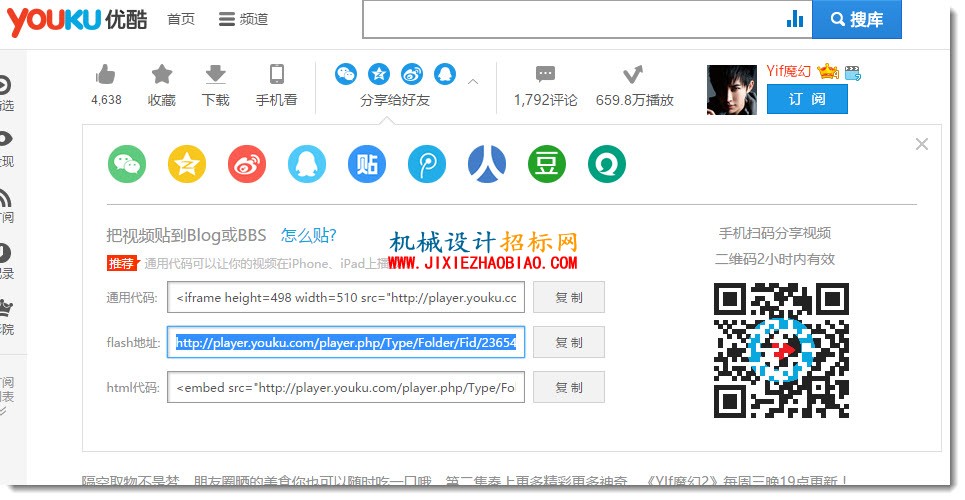The width and height of the screenshot is (965, 500).
Task: Click the QR code image
Action: tap(782, 350)
